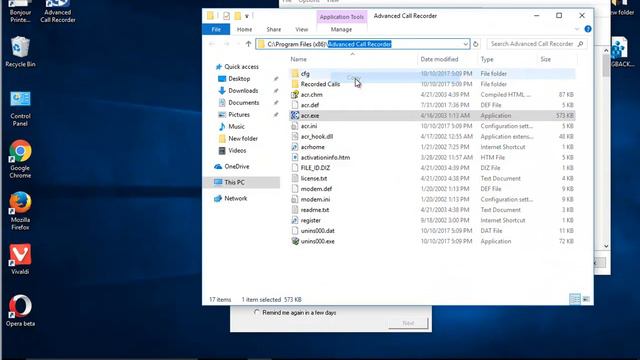Sort by the Date modified column header
The height and width of the screenshot is (360, 640).
point(448,59)
